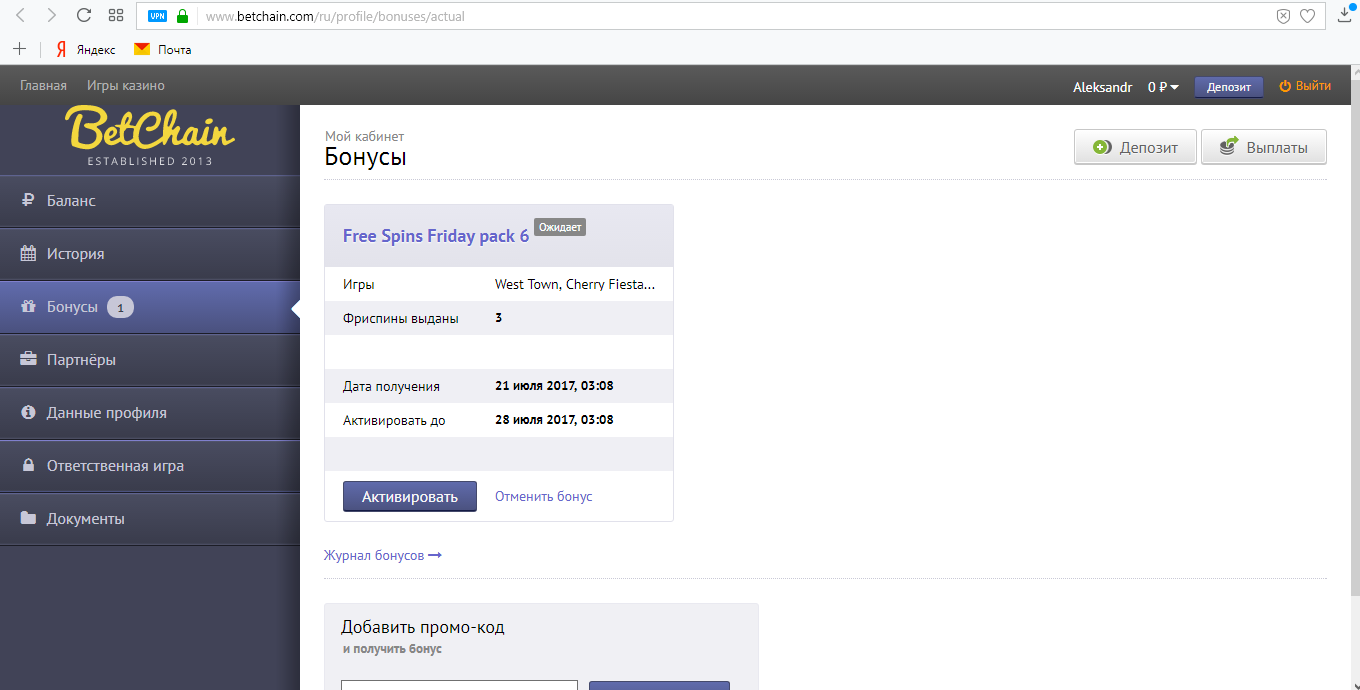Screen dimensions: 1360x690
Task: Cancel the bonus via Отменить бонус
Action: pos(543,497)
